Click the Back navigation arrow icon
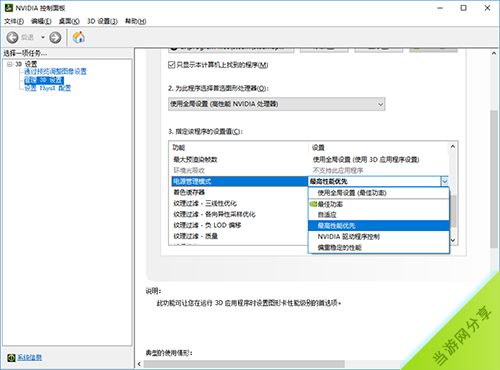Screen dimensions: 500x370 [13, 37]
